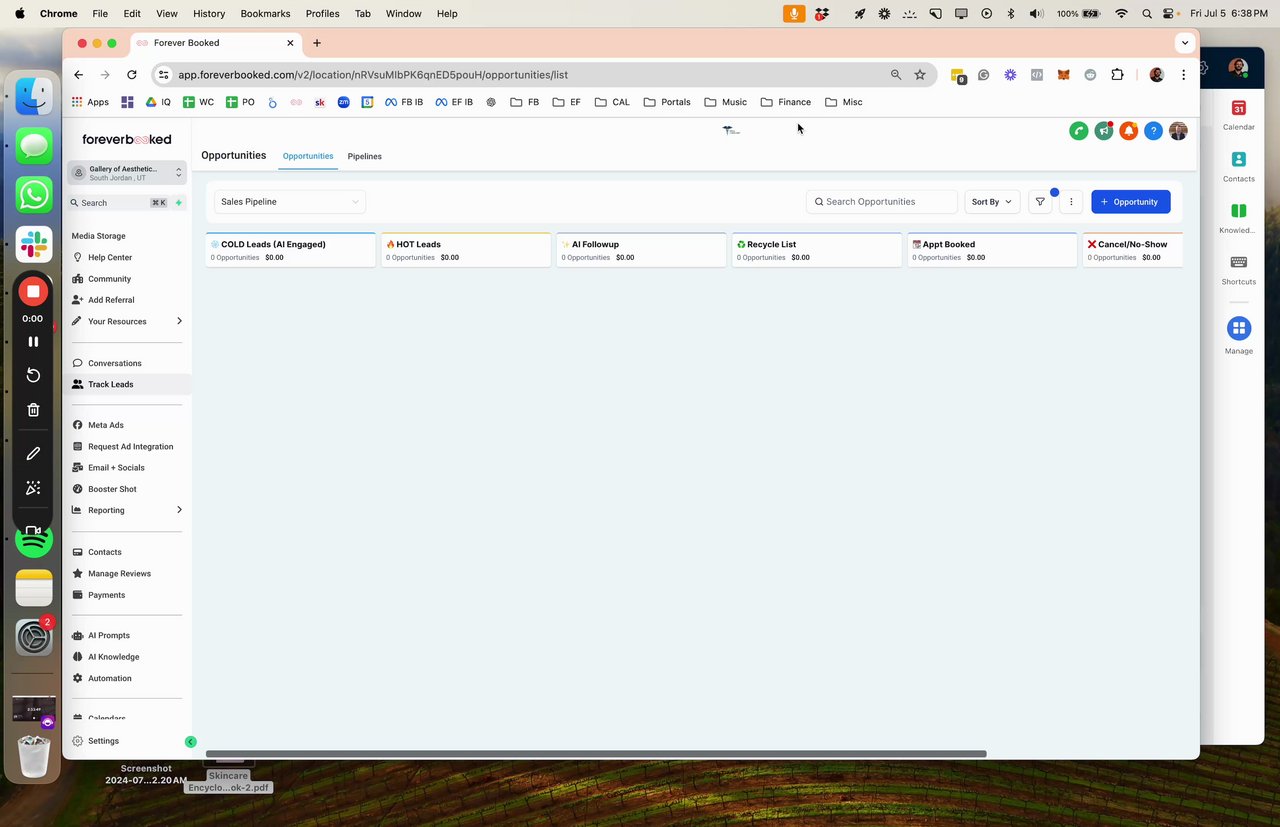
Task: Collapse sidebar with green arrow button
Action: point(191,742)
